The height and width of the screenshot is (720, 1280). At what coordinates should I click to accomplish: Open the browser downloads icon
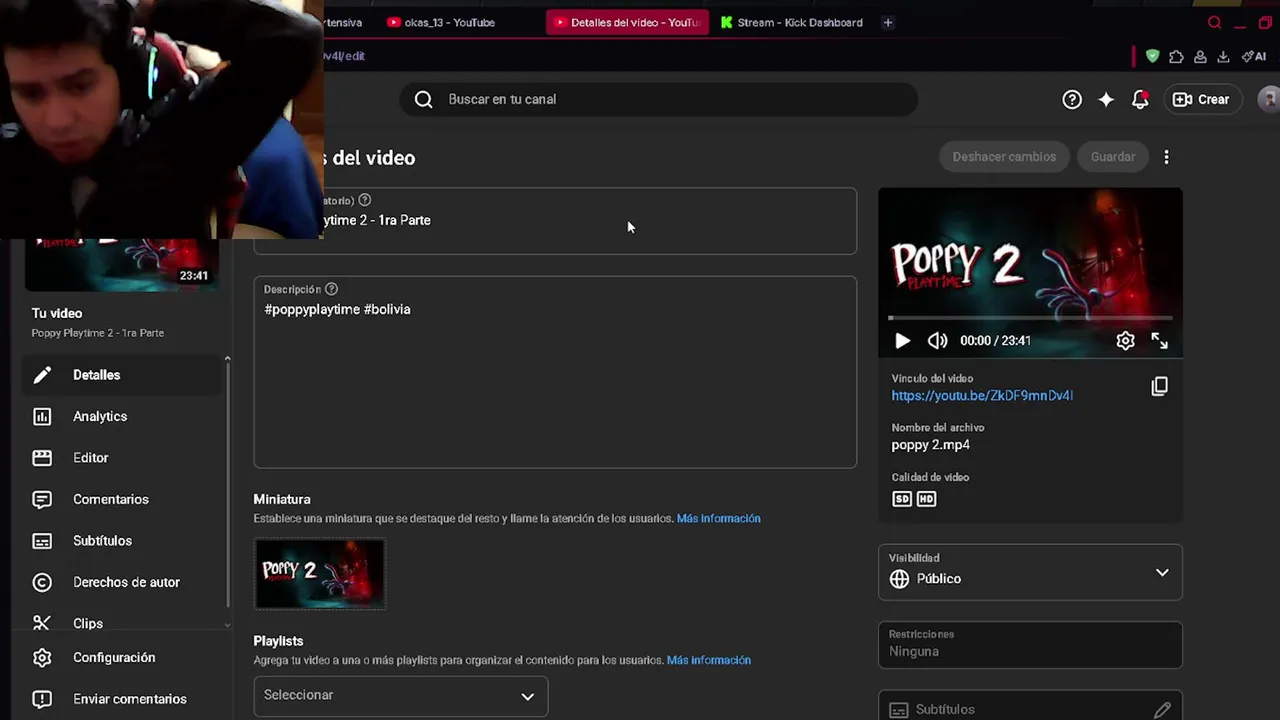[x=1223, y=56]
